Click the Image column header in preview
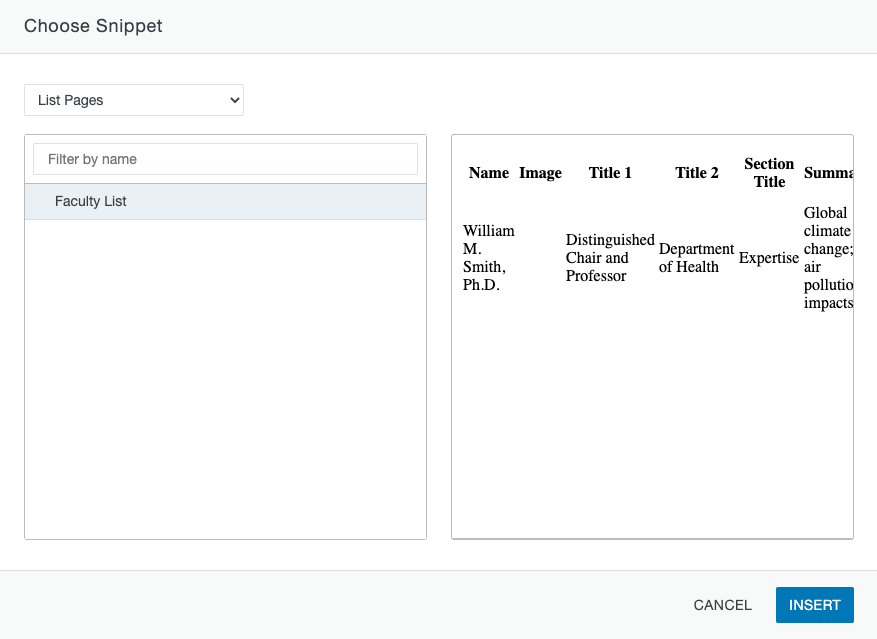 click(x=540, y=173)
